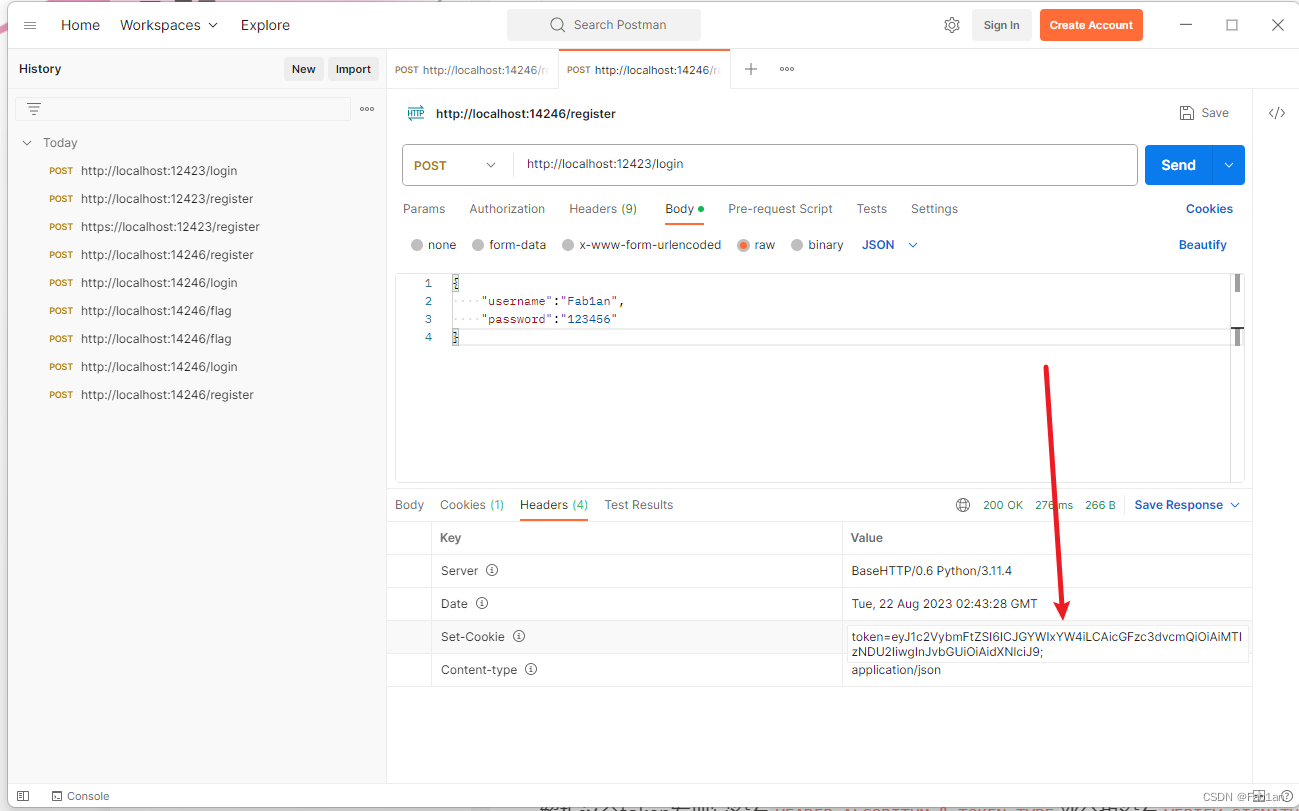Show info for Set-Cookie header
The height and width of the screenshot is (811, 1299).
click(519, 637)
